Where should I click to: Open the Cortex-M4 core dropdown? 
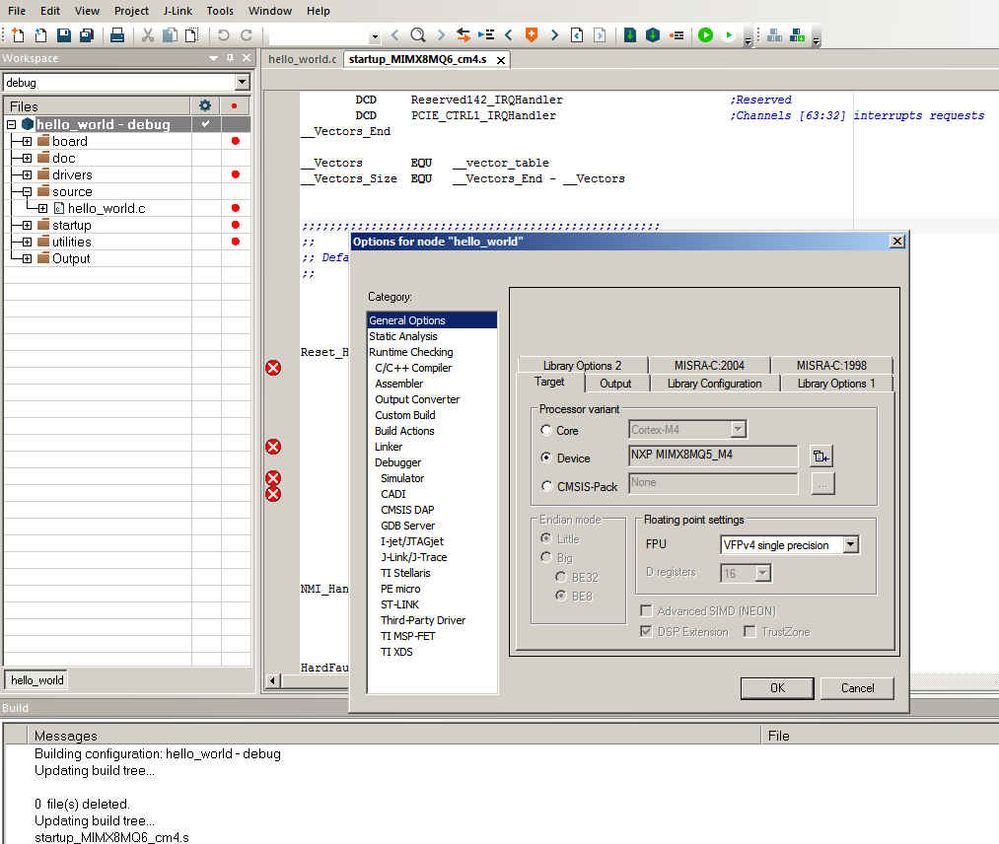[738, 429]
